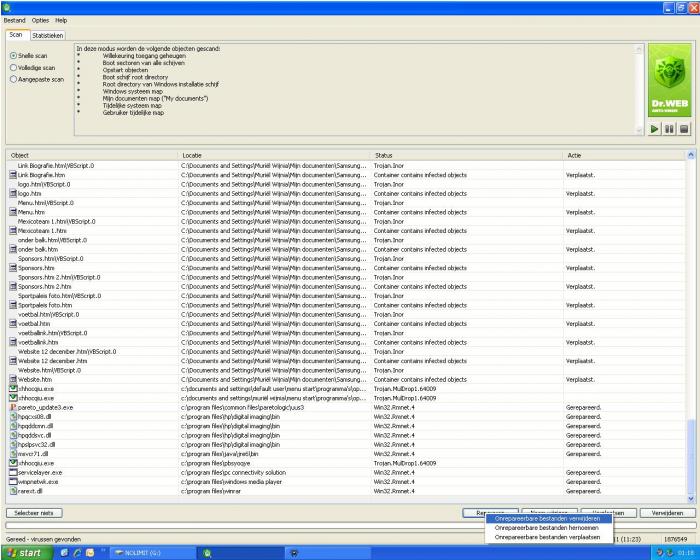Stop the scan with the stop button
This screenshot has width=700, height=560.
coord(683,130)
